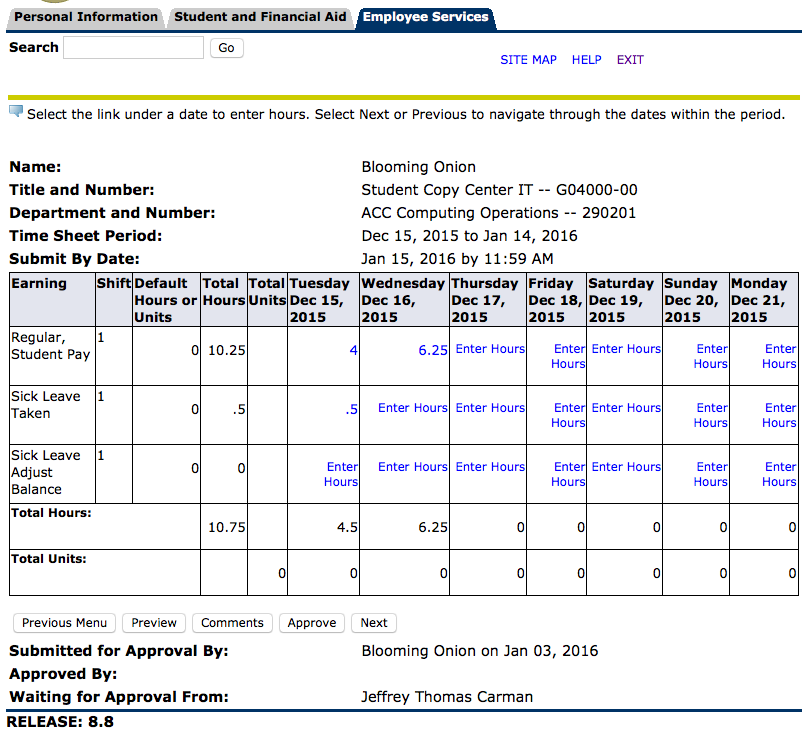Image resolution: width=806 pixels, height=736 pixels.
Task: Enter Hours for Sick Leave Adjust Balance on Friday Dec 18
Action: [568, 474]
